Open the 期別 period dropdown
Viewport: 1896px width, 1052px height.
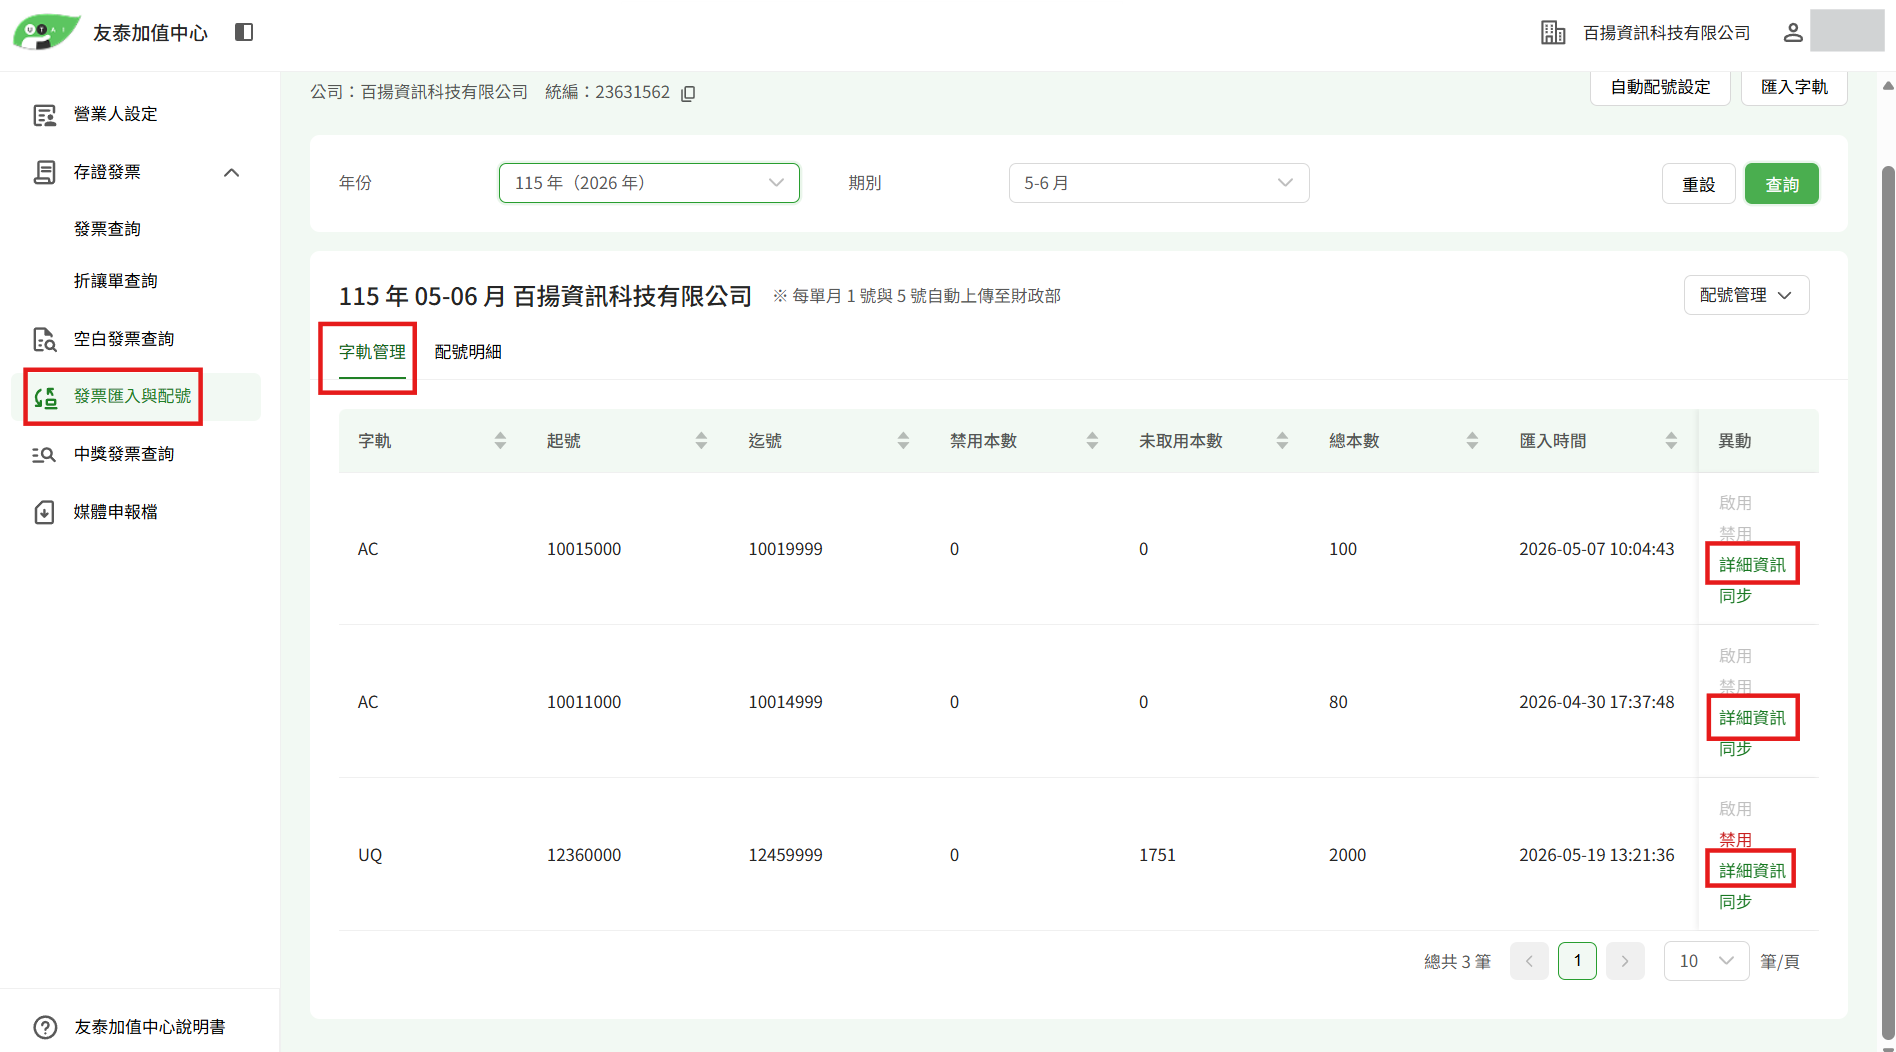pyautogui.click(x=1159, y=183)
